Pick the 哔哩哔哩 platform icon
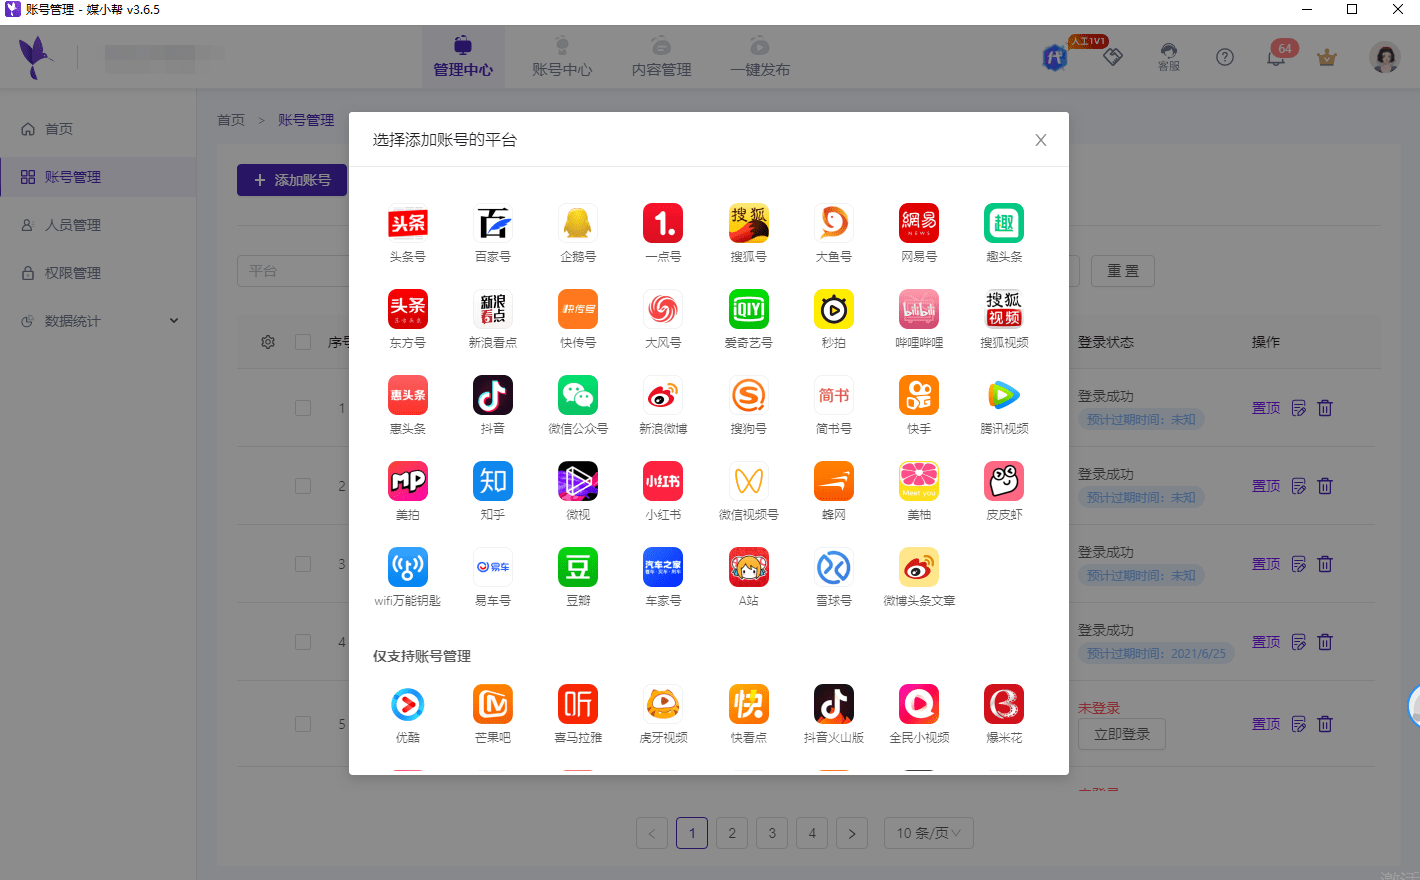The image size is (1420, 880). [x=919, y=309]
